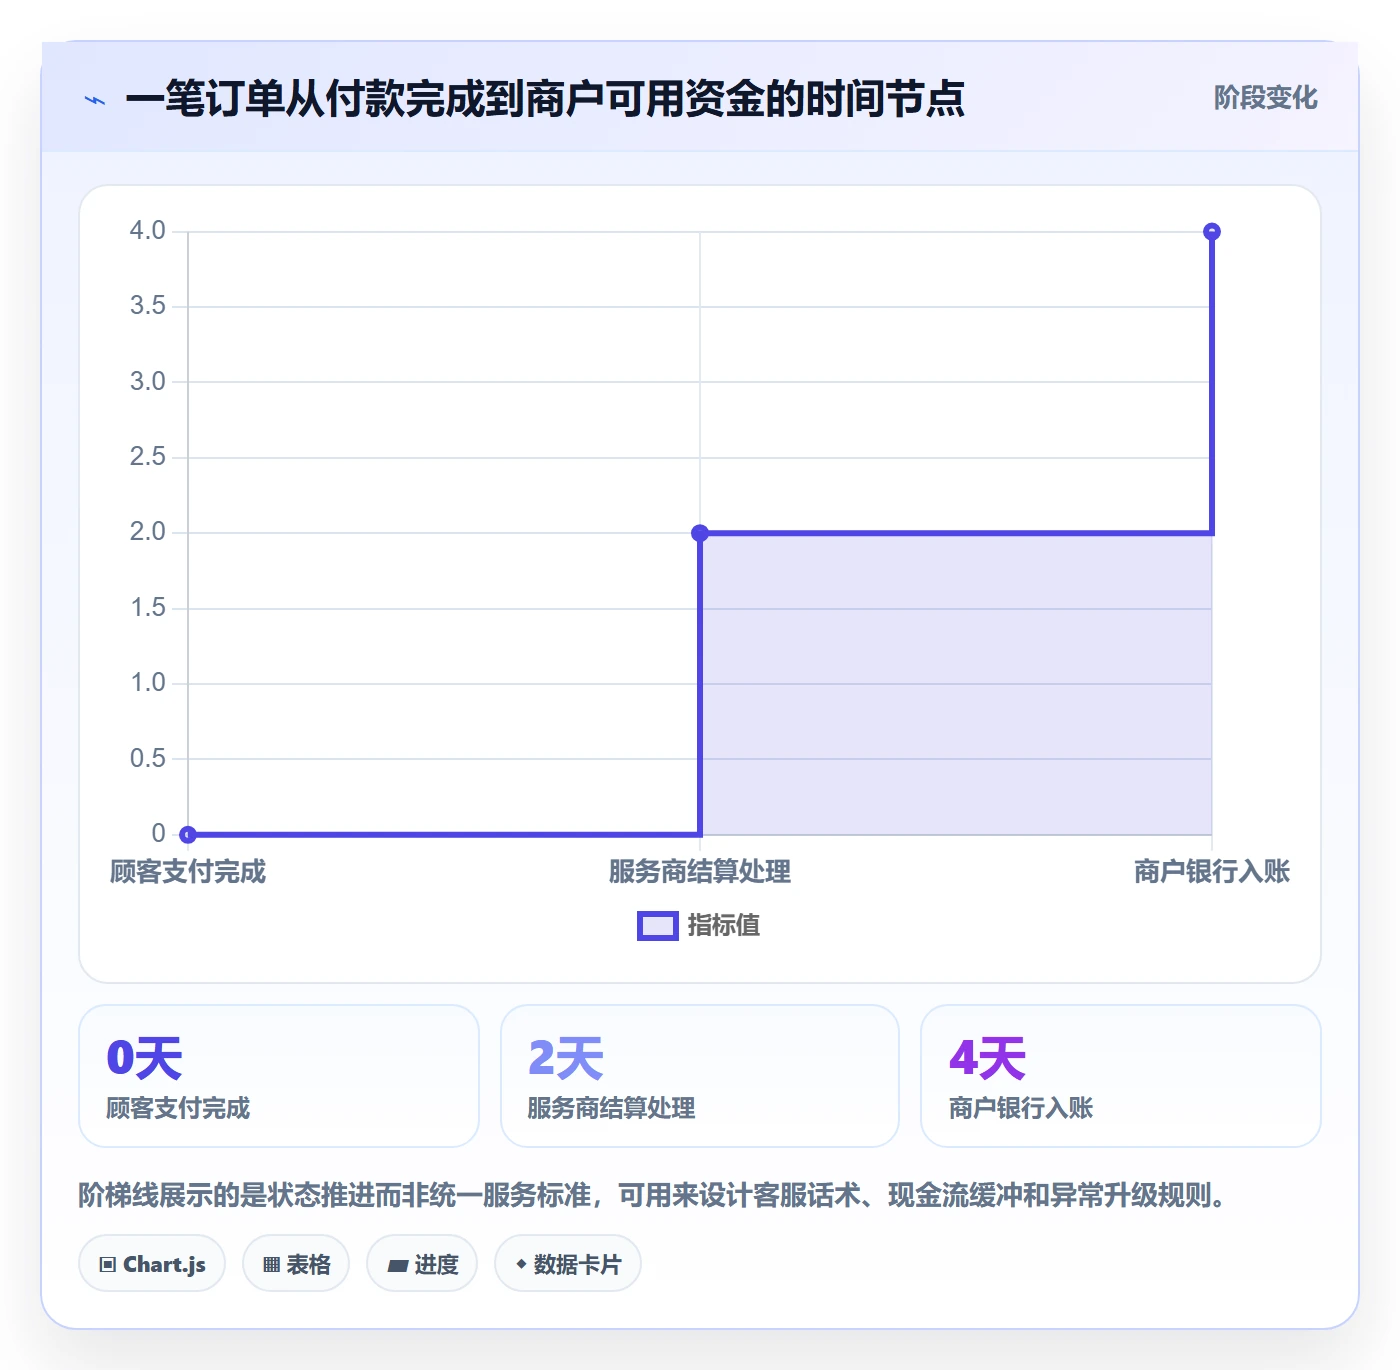Select the 0天 顾客支付完成 card
The width and height of the screenshot is (1400, 1370).
[279, 1076]
